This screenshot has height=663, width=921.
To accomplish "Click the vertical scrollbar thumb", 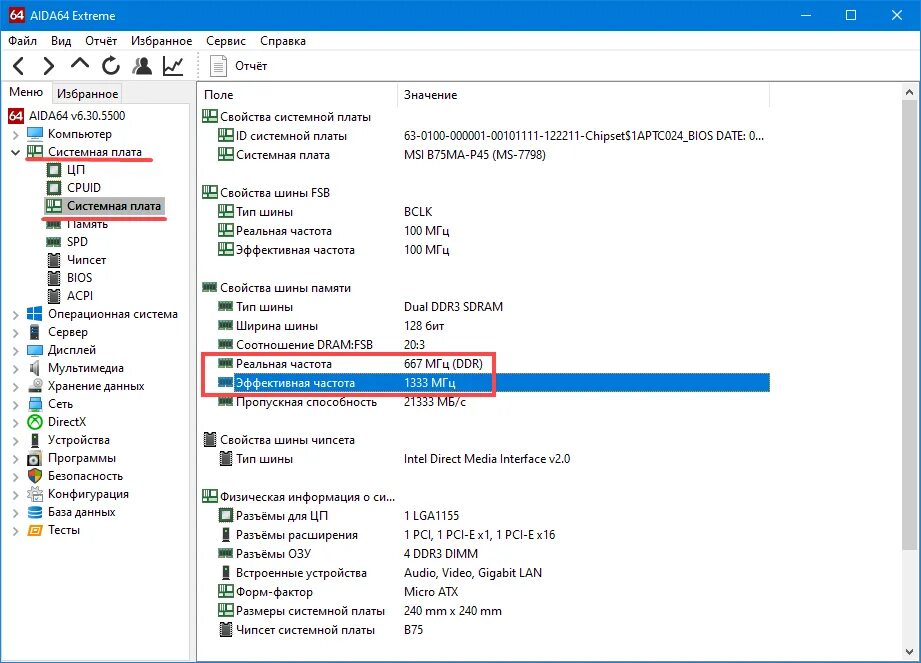I will click(909, 325).
